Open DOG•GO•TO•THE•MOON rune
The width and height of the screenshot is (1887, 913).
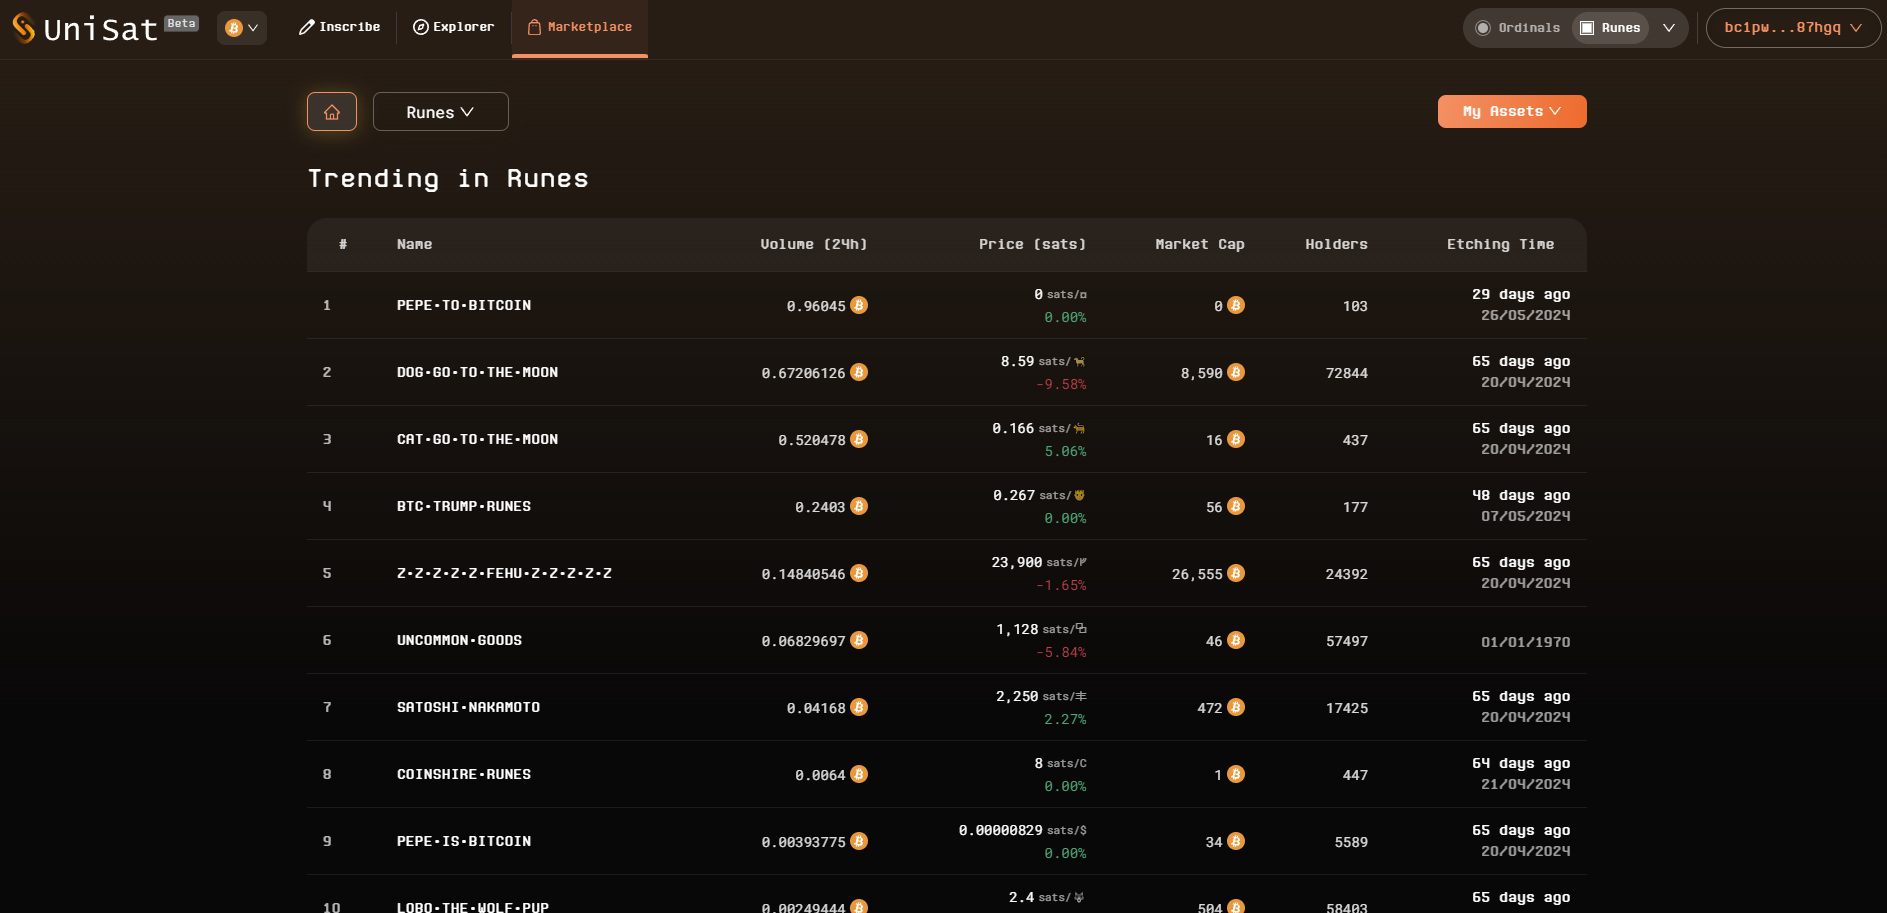coord(477,372)
